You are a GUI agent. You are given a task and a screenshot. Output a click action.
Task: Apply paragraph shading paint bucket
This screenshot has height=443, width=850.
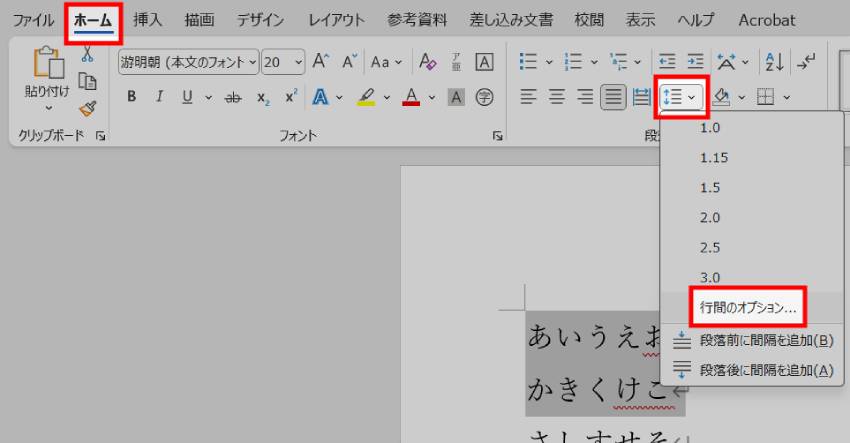[x=721, y=98]
